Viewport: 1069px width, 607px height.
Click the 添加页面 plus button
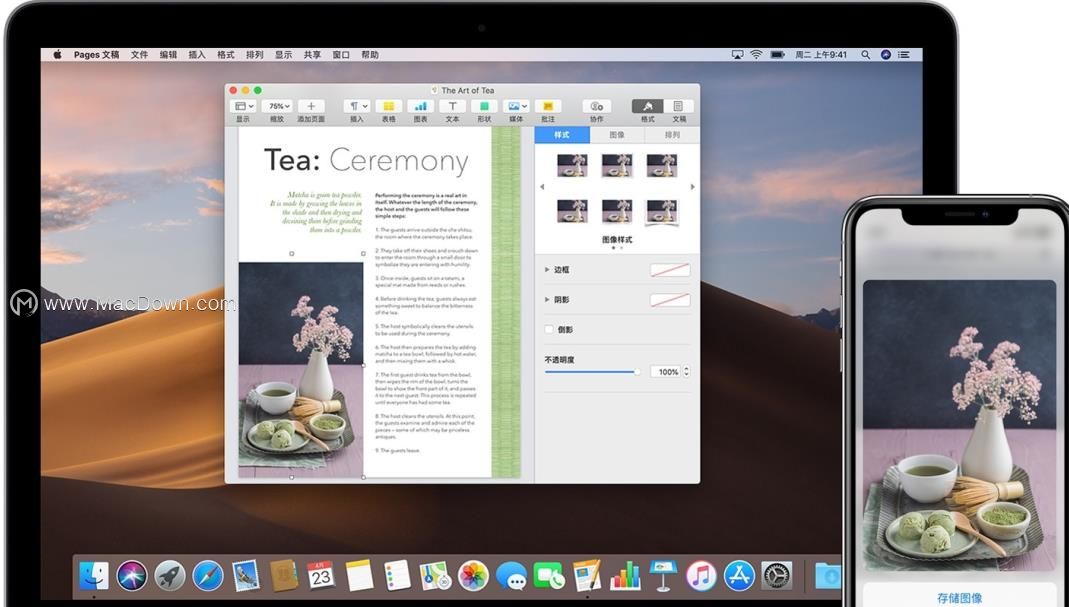pyautogui.click(x=311, y=106)
